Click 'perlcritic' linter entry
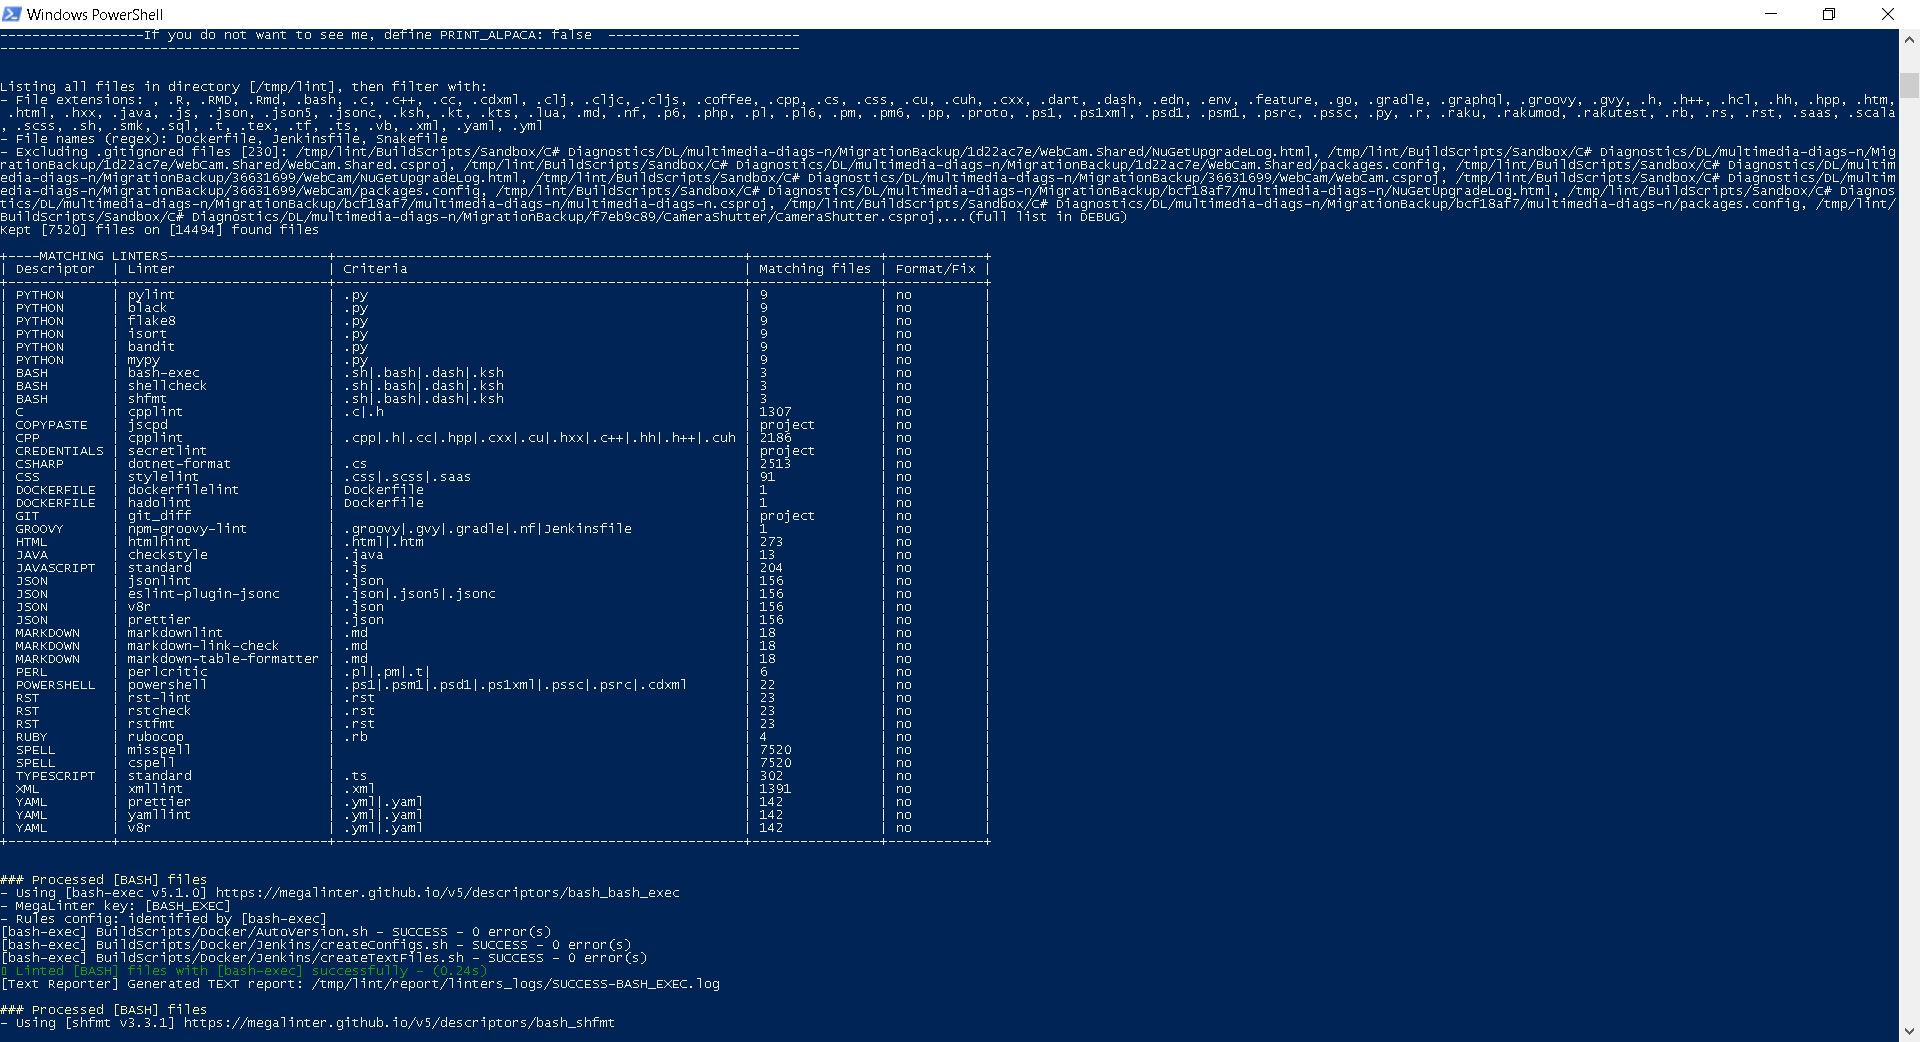The image size is (1920, 1042). click(x=167, y=672)
